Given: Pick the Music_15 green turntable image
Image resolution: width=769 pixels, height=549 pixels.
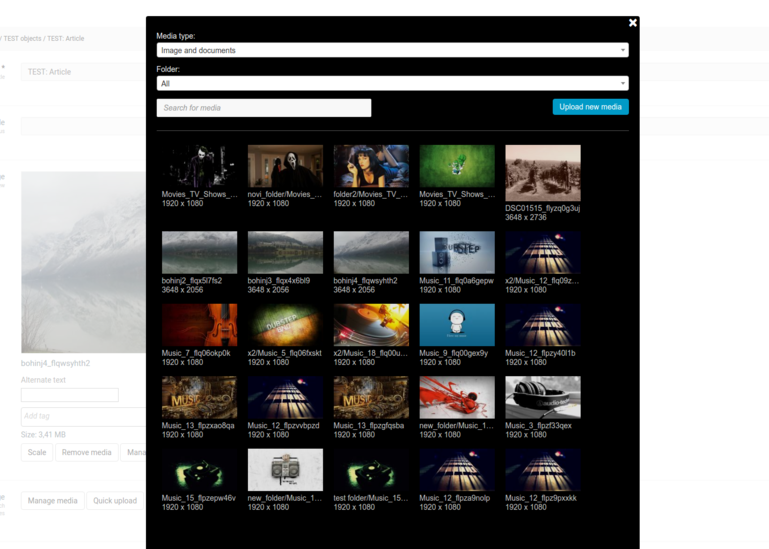Looking at the screenshot, I should [x=199, y=469].
